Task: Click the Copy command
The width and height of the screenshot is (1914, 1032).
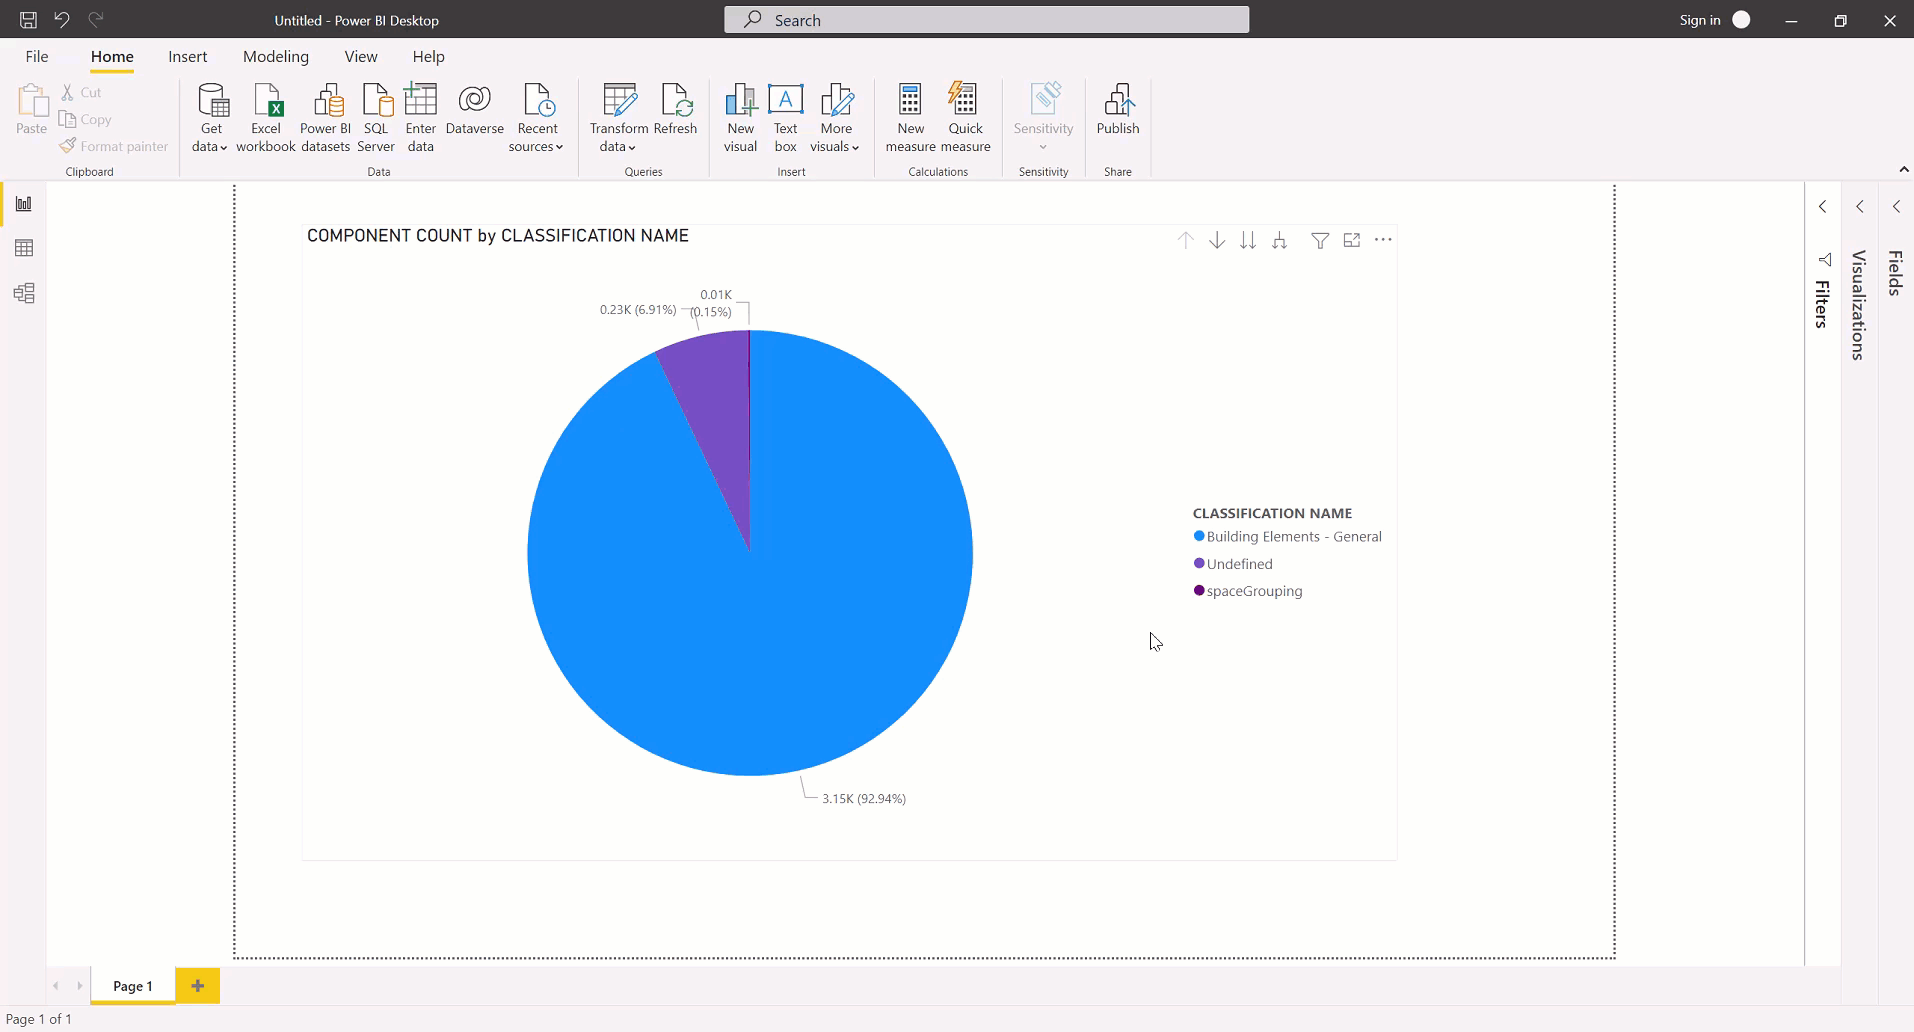Action: (x=86, y=119)
